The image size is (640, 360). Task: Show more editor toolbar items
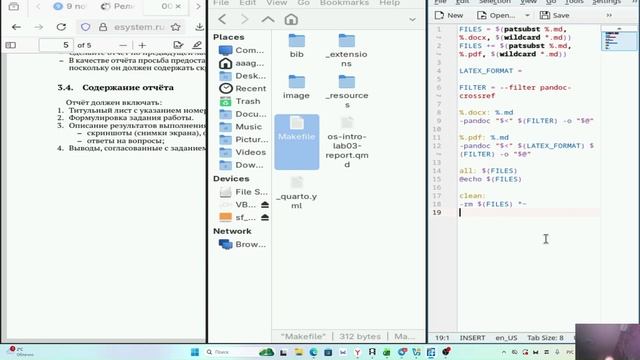click(x=609, y=16)
